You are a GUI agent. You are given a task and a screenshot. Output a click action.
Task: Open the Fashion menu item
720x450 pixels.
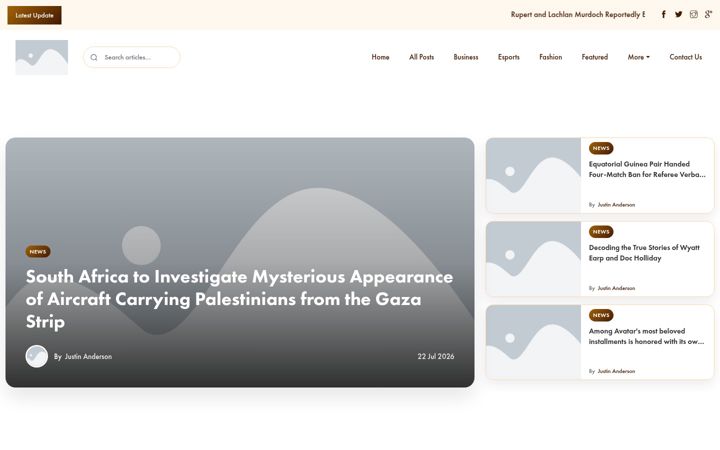(551, 57)
